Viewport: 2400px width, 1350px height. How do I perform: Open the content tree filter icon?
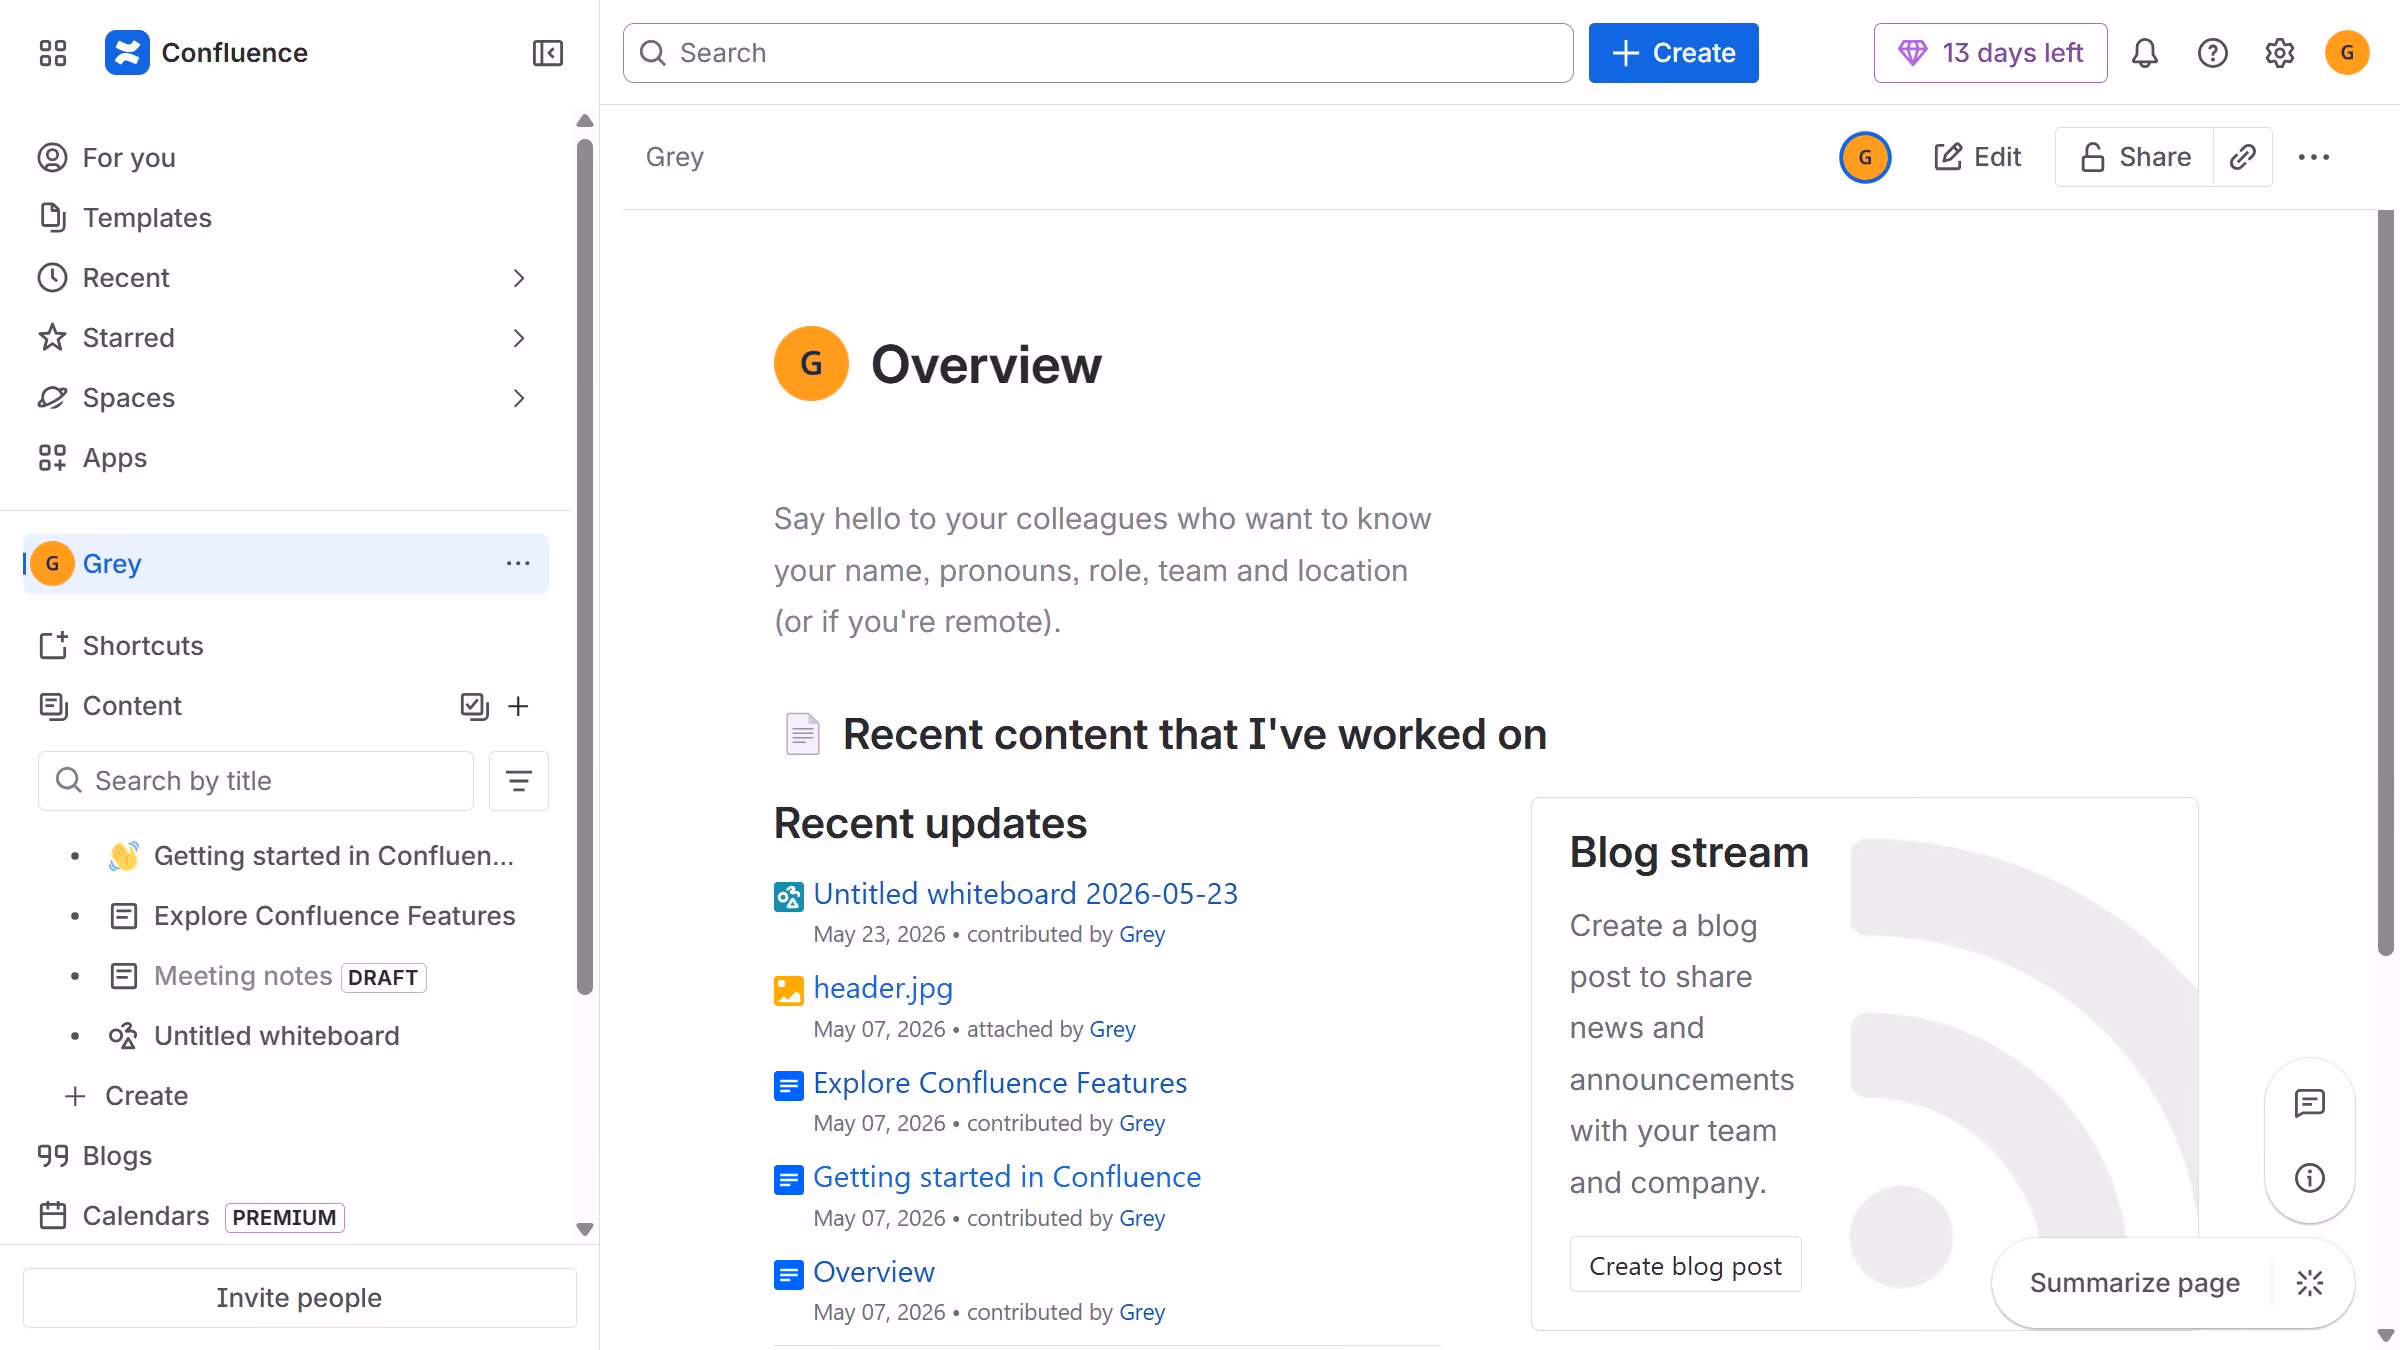click(x=518, y=781)
